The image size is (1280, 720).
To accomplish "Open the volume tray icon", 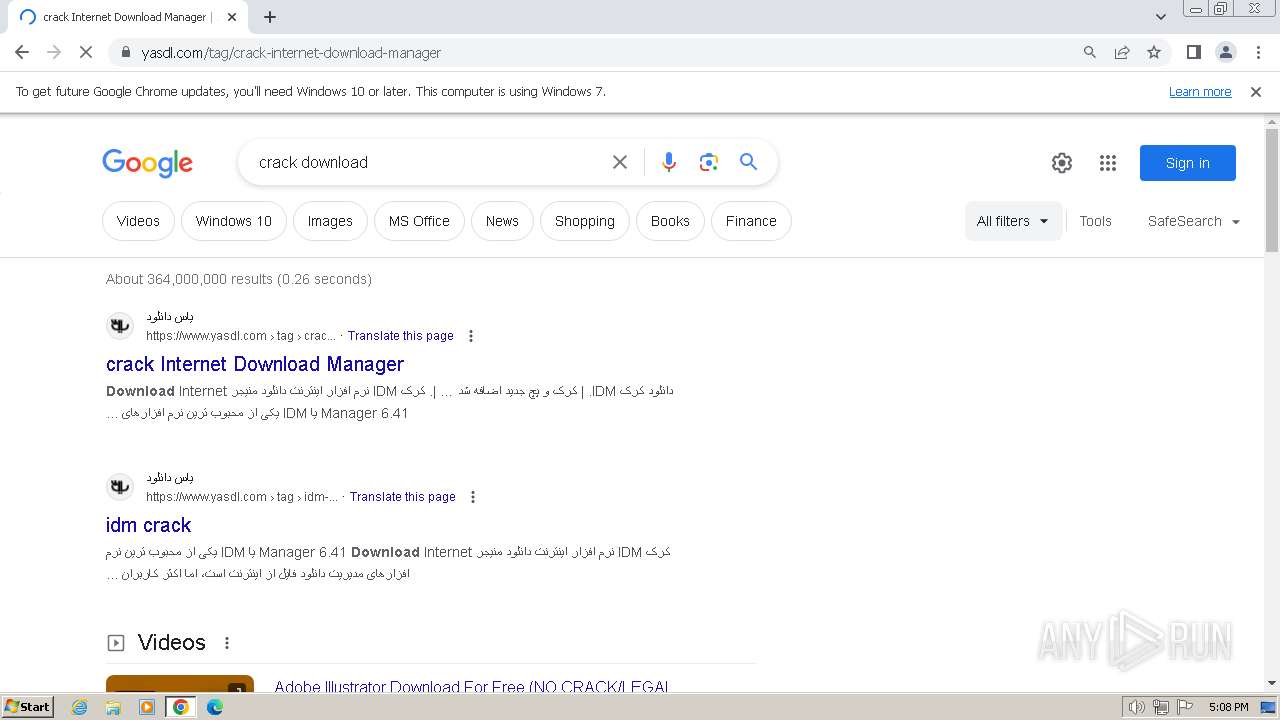I will 1137,707.
